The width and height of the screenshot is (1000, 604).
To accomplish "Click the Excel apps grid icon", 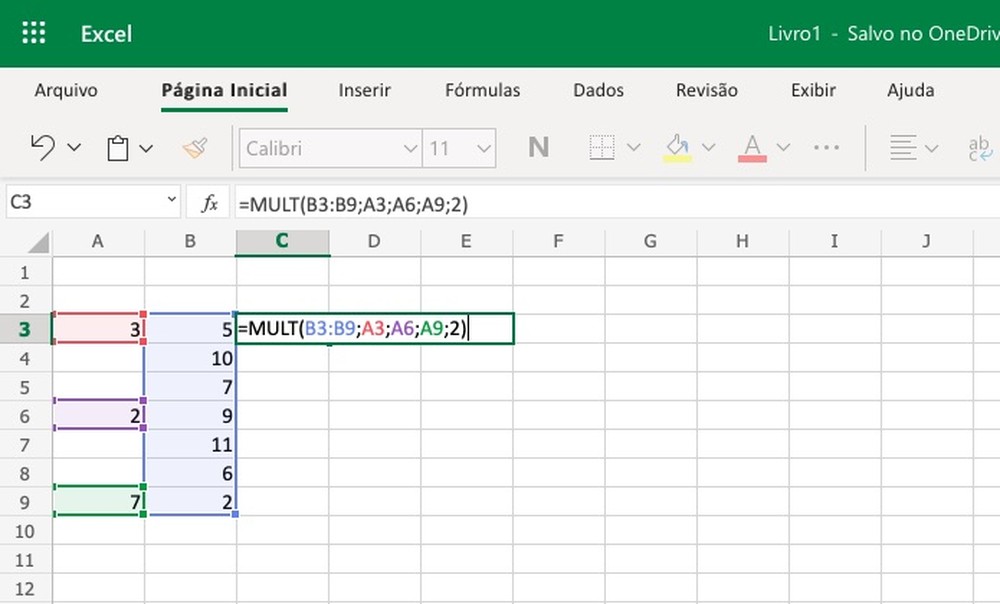I will click(x=33, y=32).
